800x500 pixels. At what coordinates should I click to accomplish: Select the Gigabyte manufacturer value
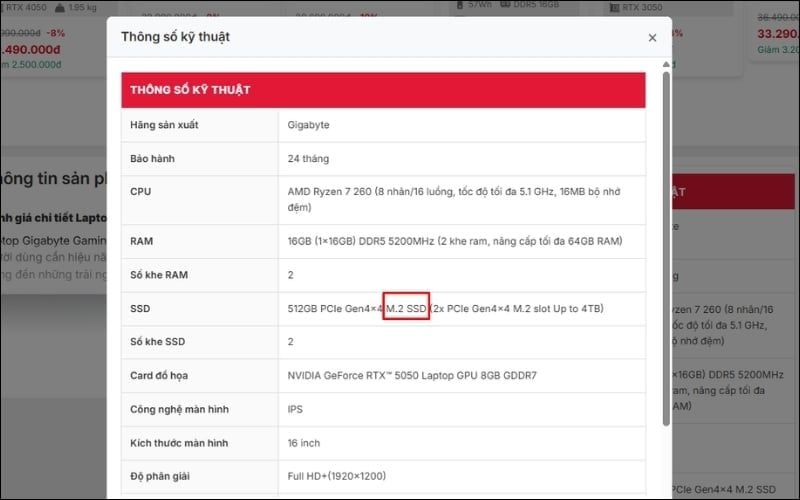[x=308, y=125]
